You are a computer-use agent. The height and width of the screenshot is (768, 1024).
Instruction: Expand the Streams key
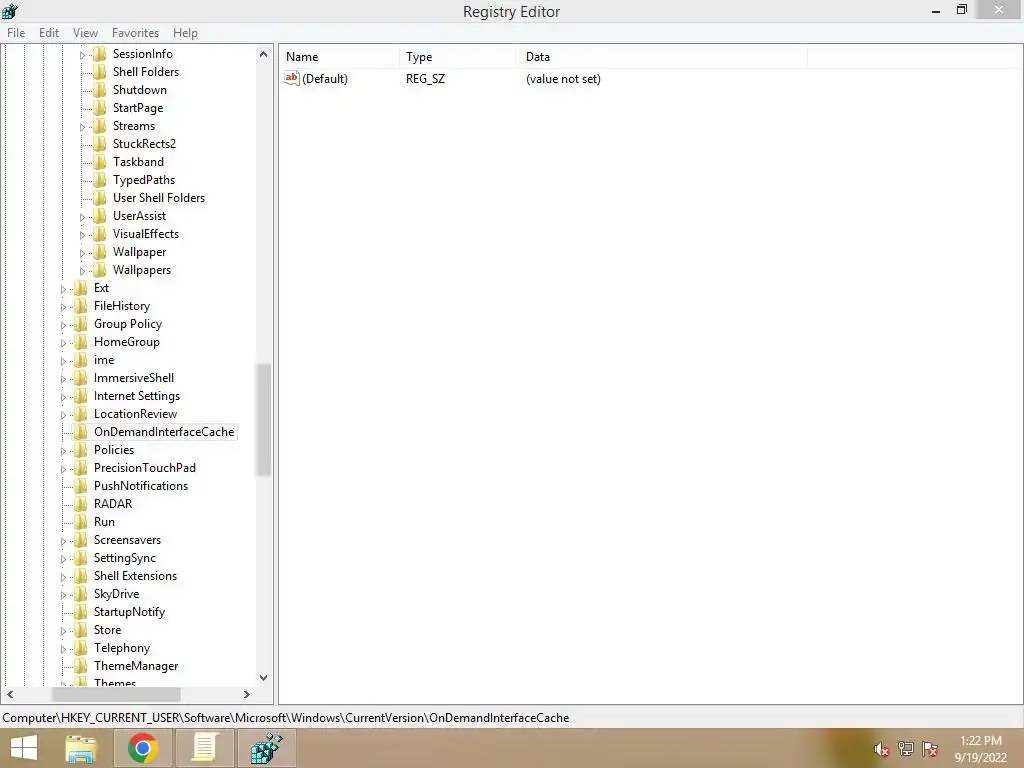click(x=82, y=127)
